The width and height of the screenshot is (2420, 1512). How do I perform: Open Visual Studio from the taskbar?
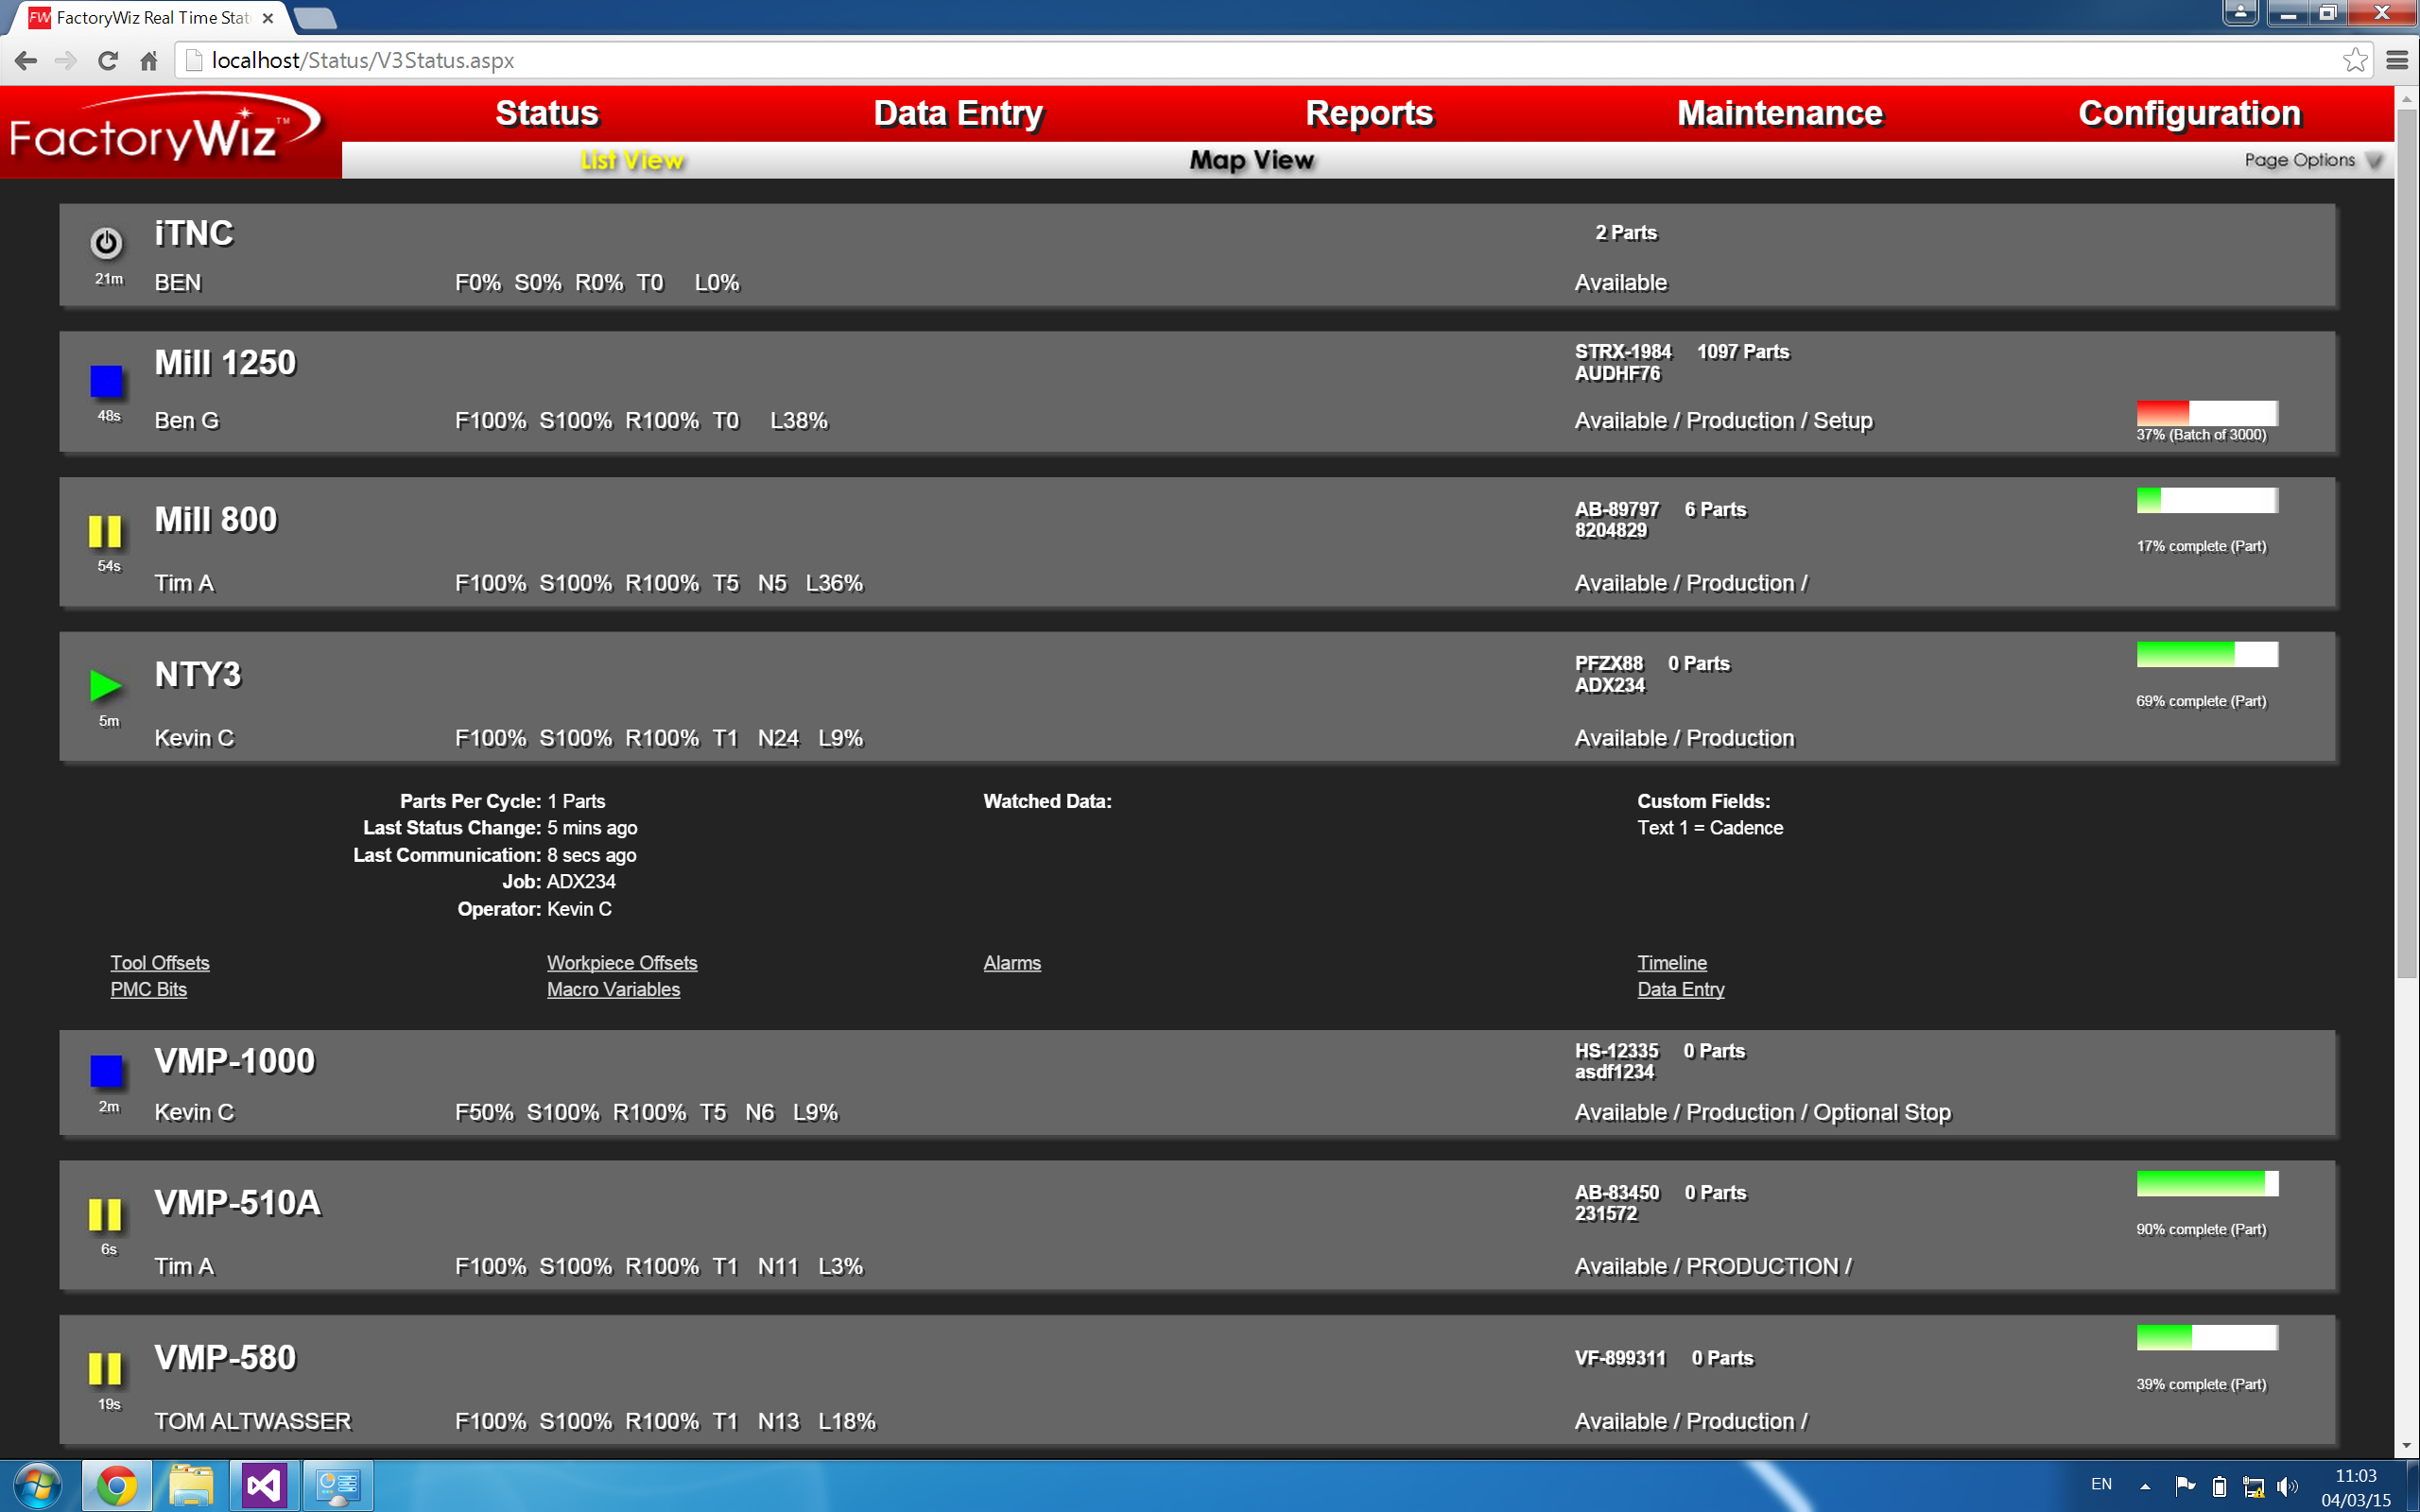[x=265, y=1487]
